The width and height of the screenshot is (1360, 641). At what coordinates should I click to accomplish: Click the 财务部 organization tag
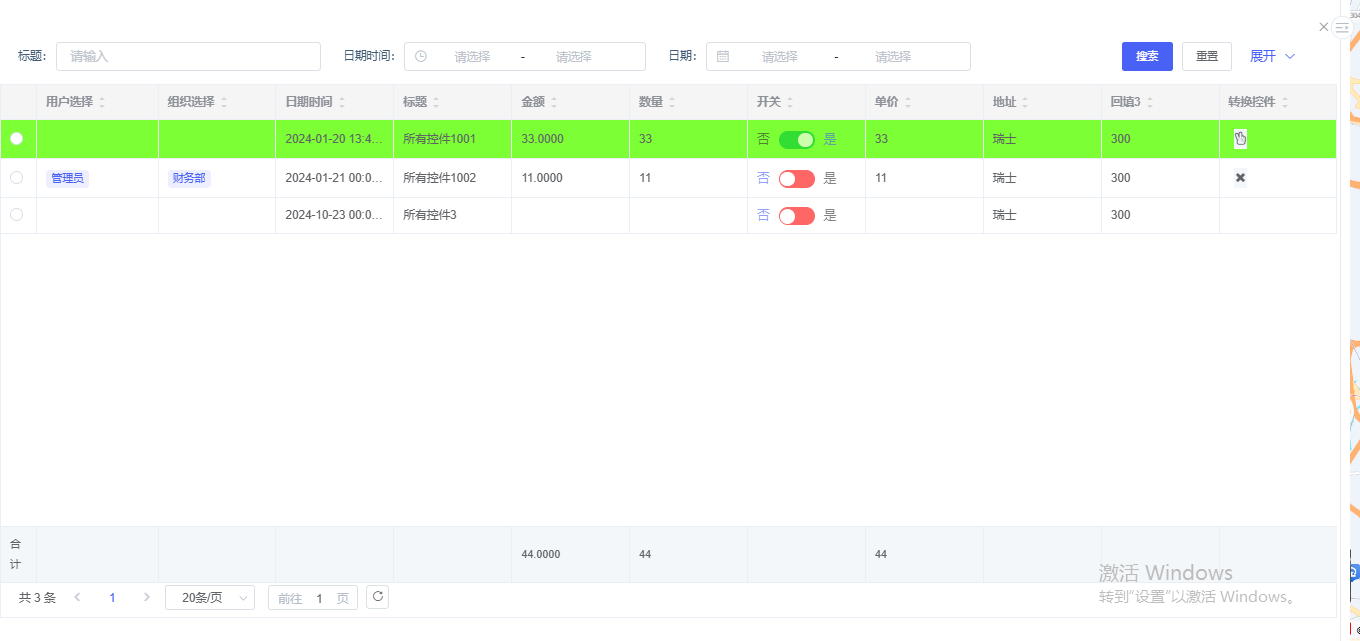click(x=189, y=178)
